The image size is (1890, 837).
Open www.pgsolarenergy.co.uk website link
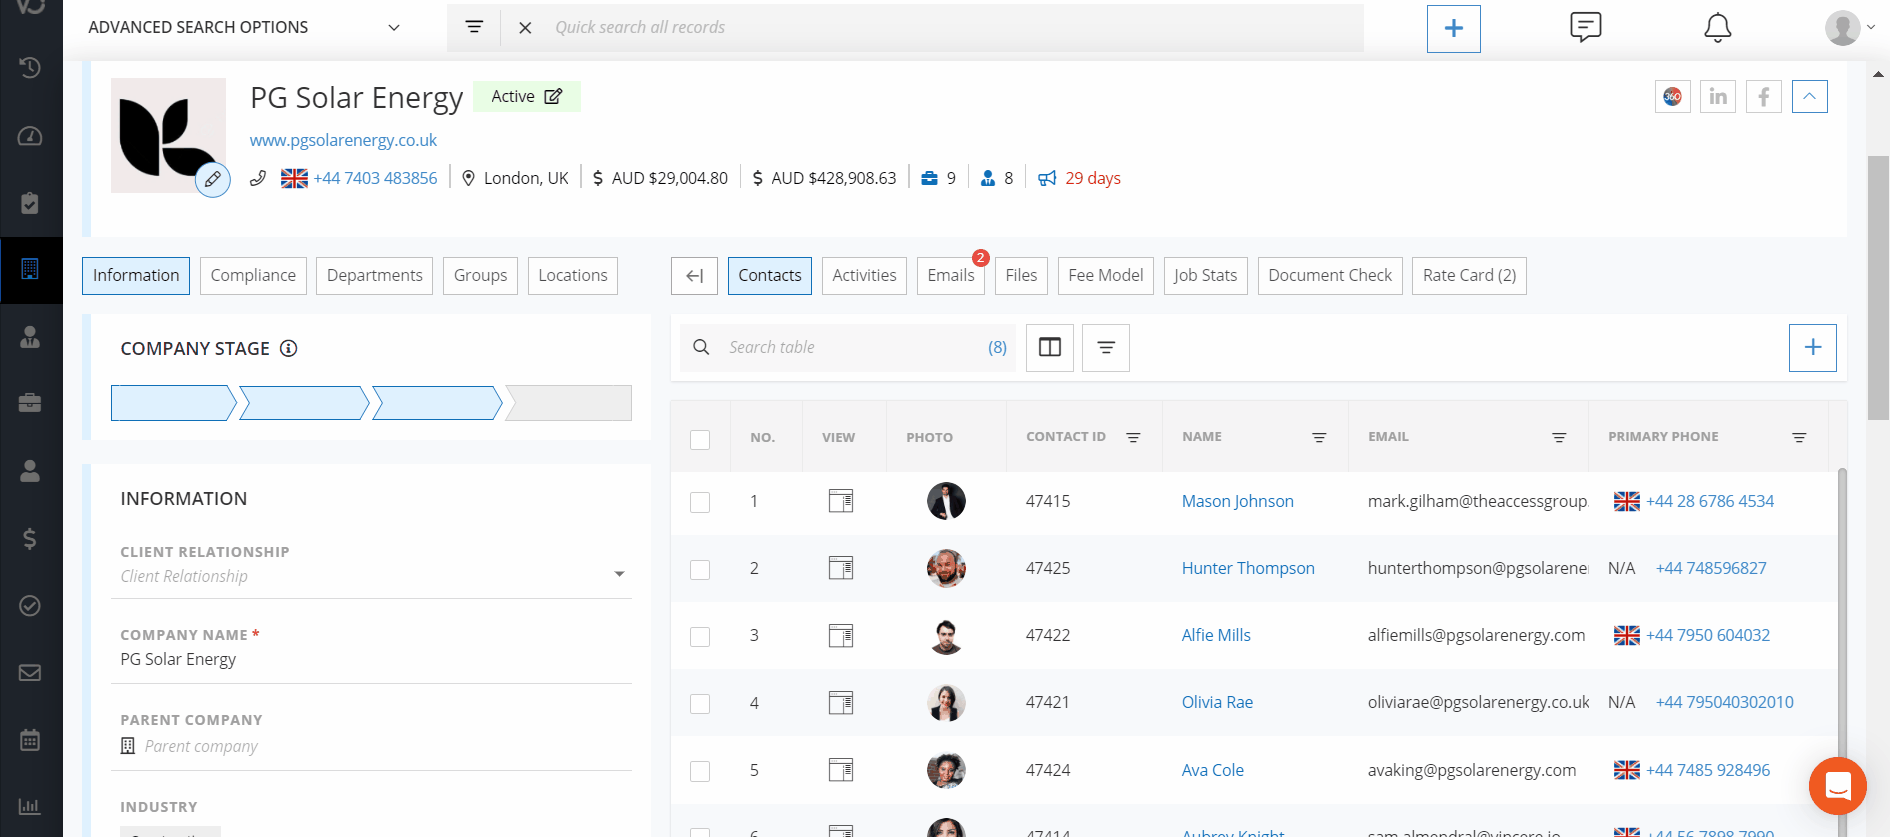click(x=343, y=140)
